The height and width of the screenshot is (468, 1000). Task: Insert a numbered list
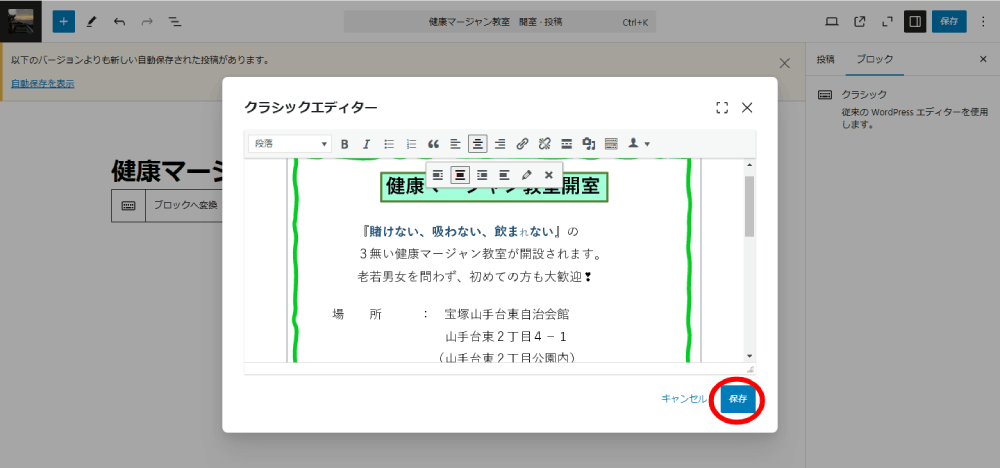tap(411, 144)
